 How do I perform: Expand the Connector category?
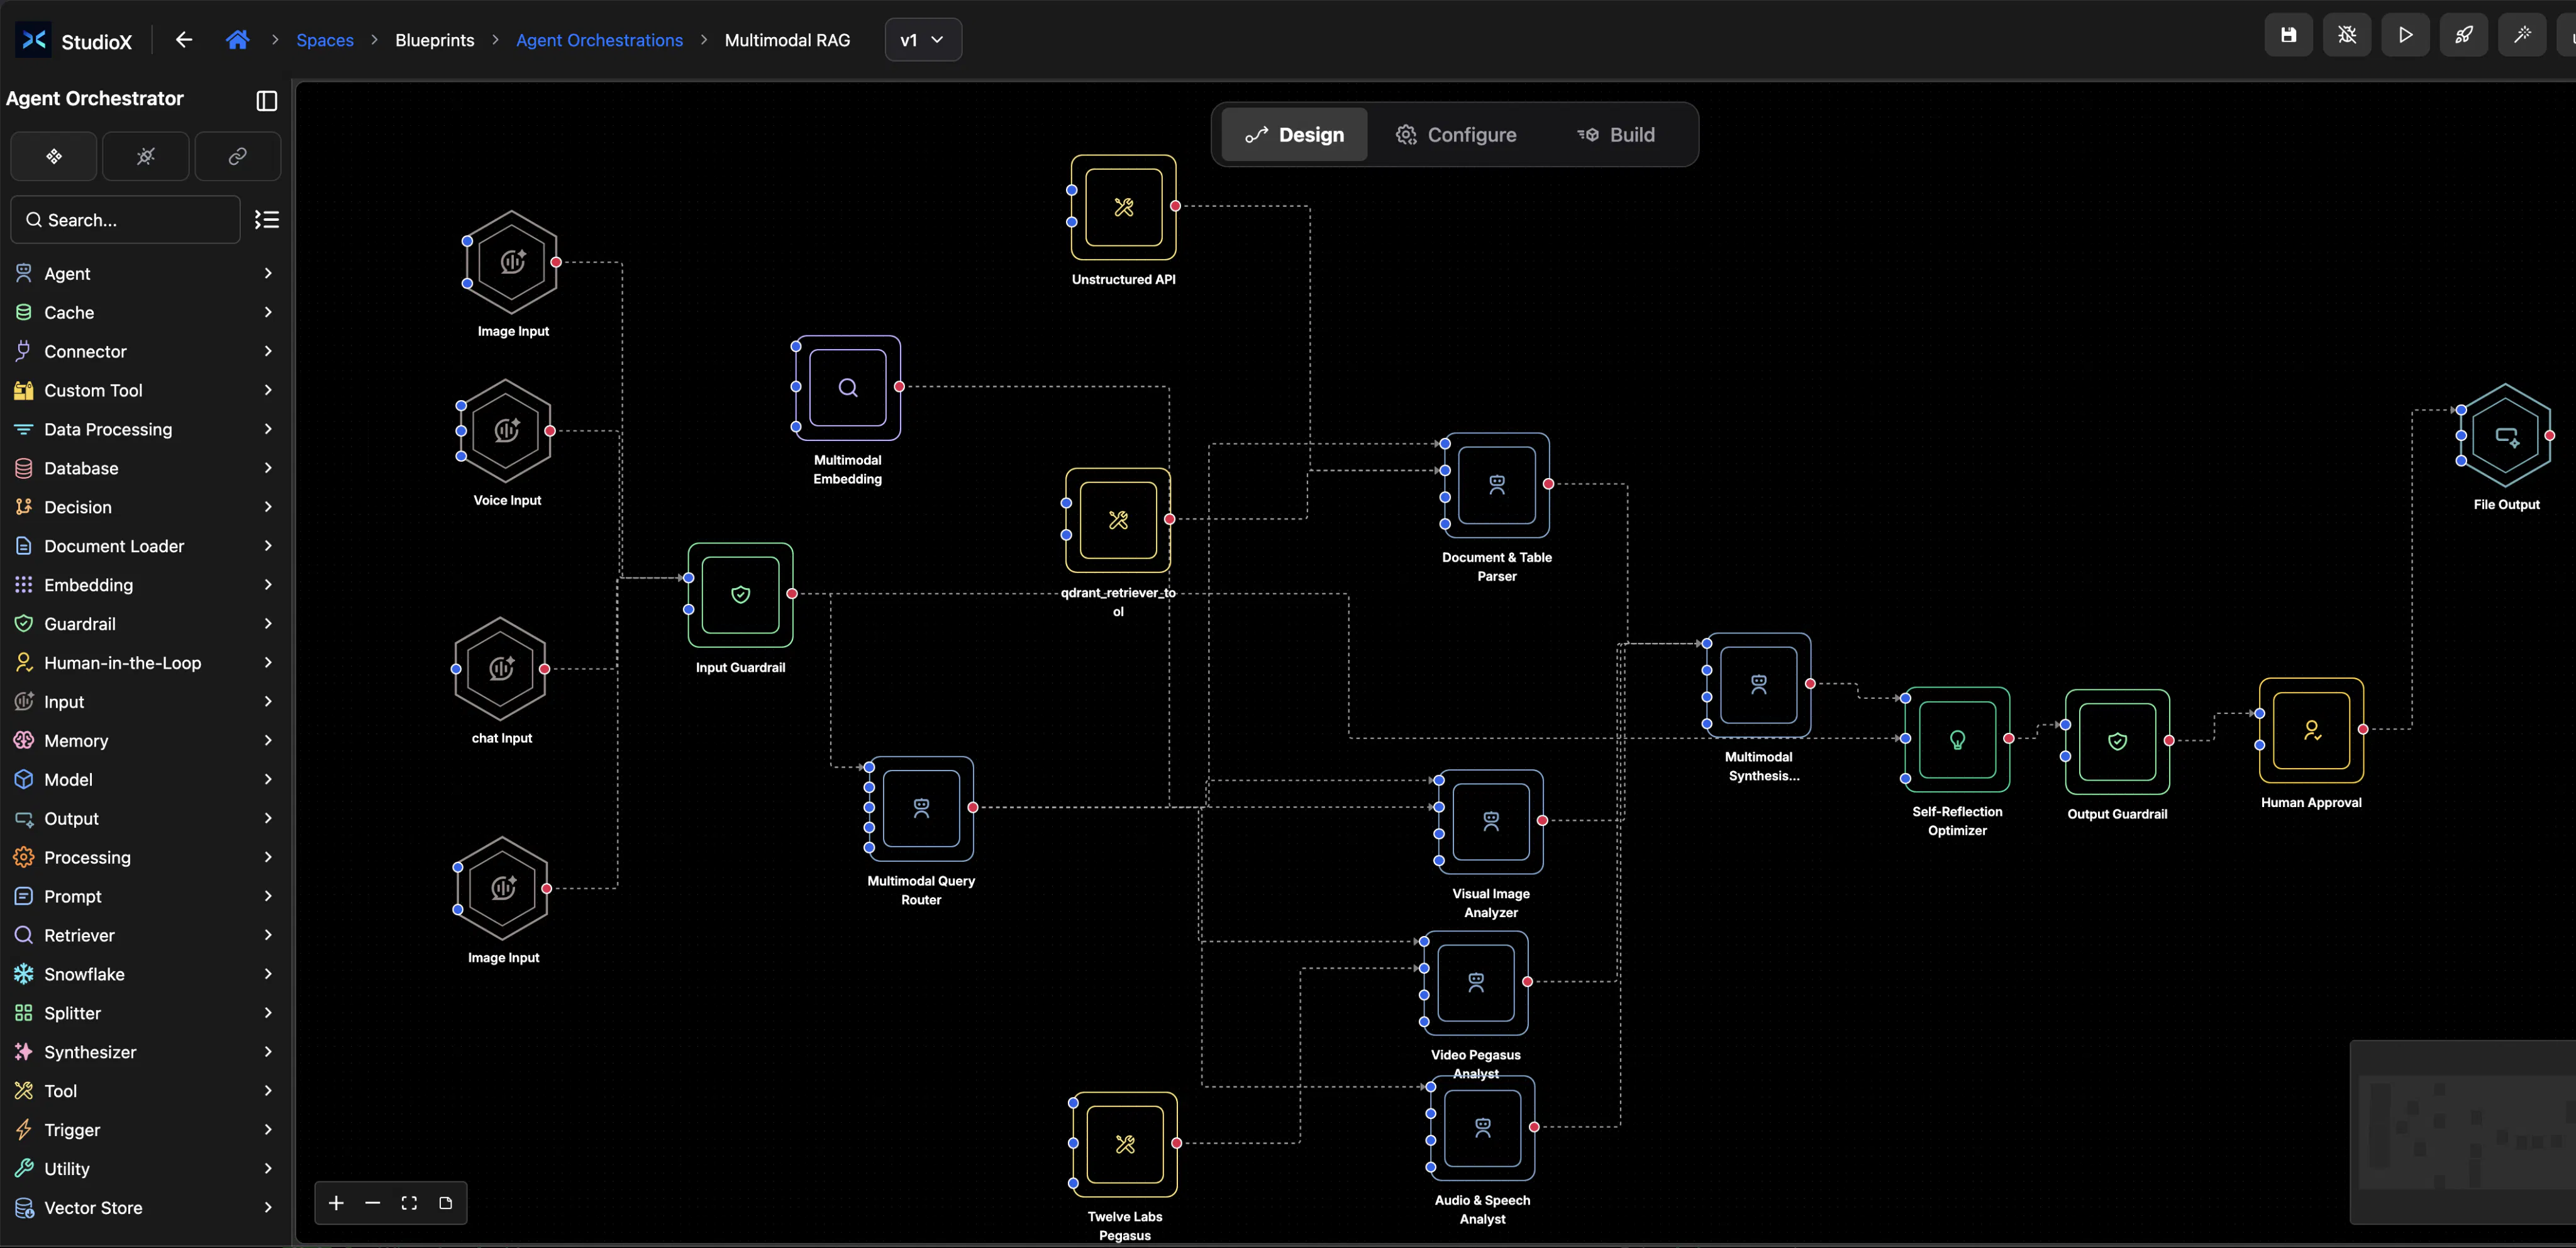point(144,351)
